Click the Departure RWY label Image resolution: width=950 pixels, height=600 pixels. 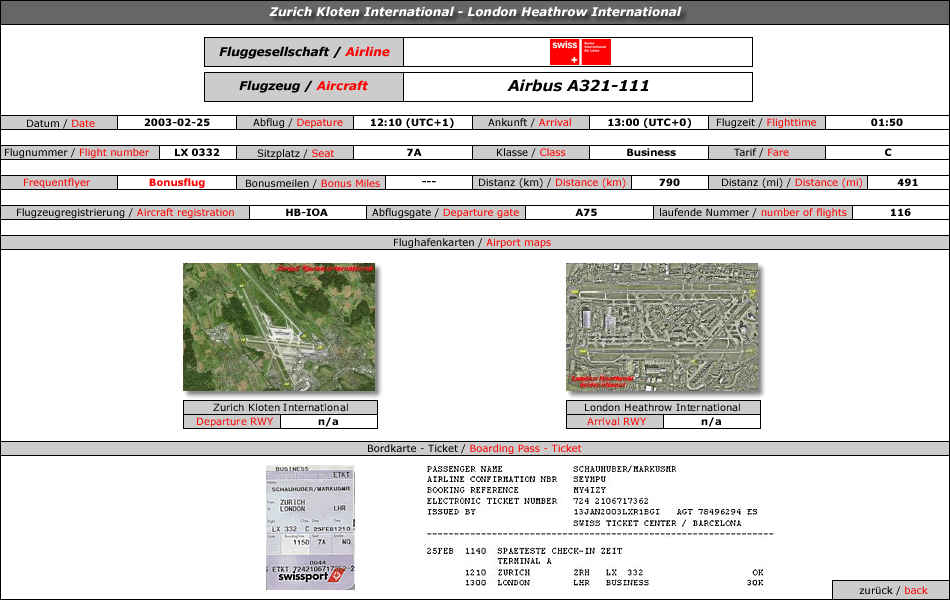(x=233, y=422)
